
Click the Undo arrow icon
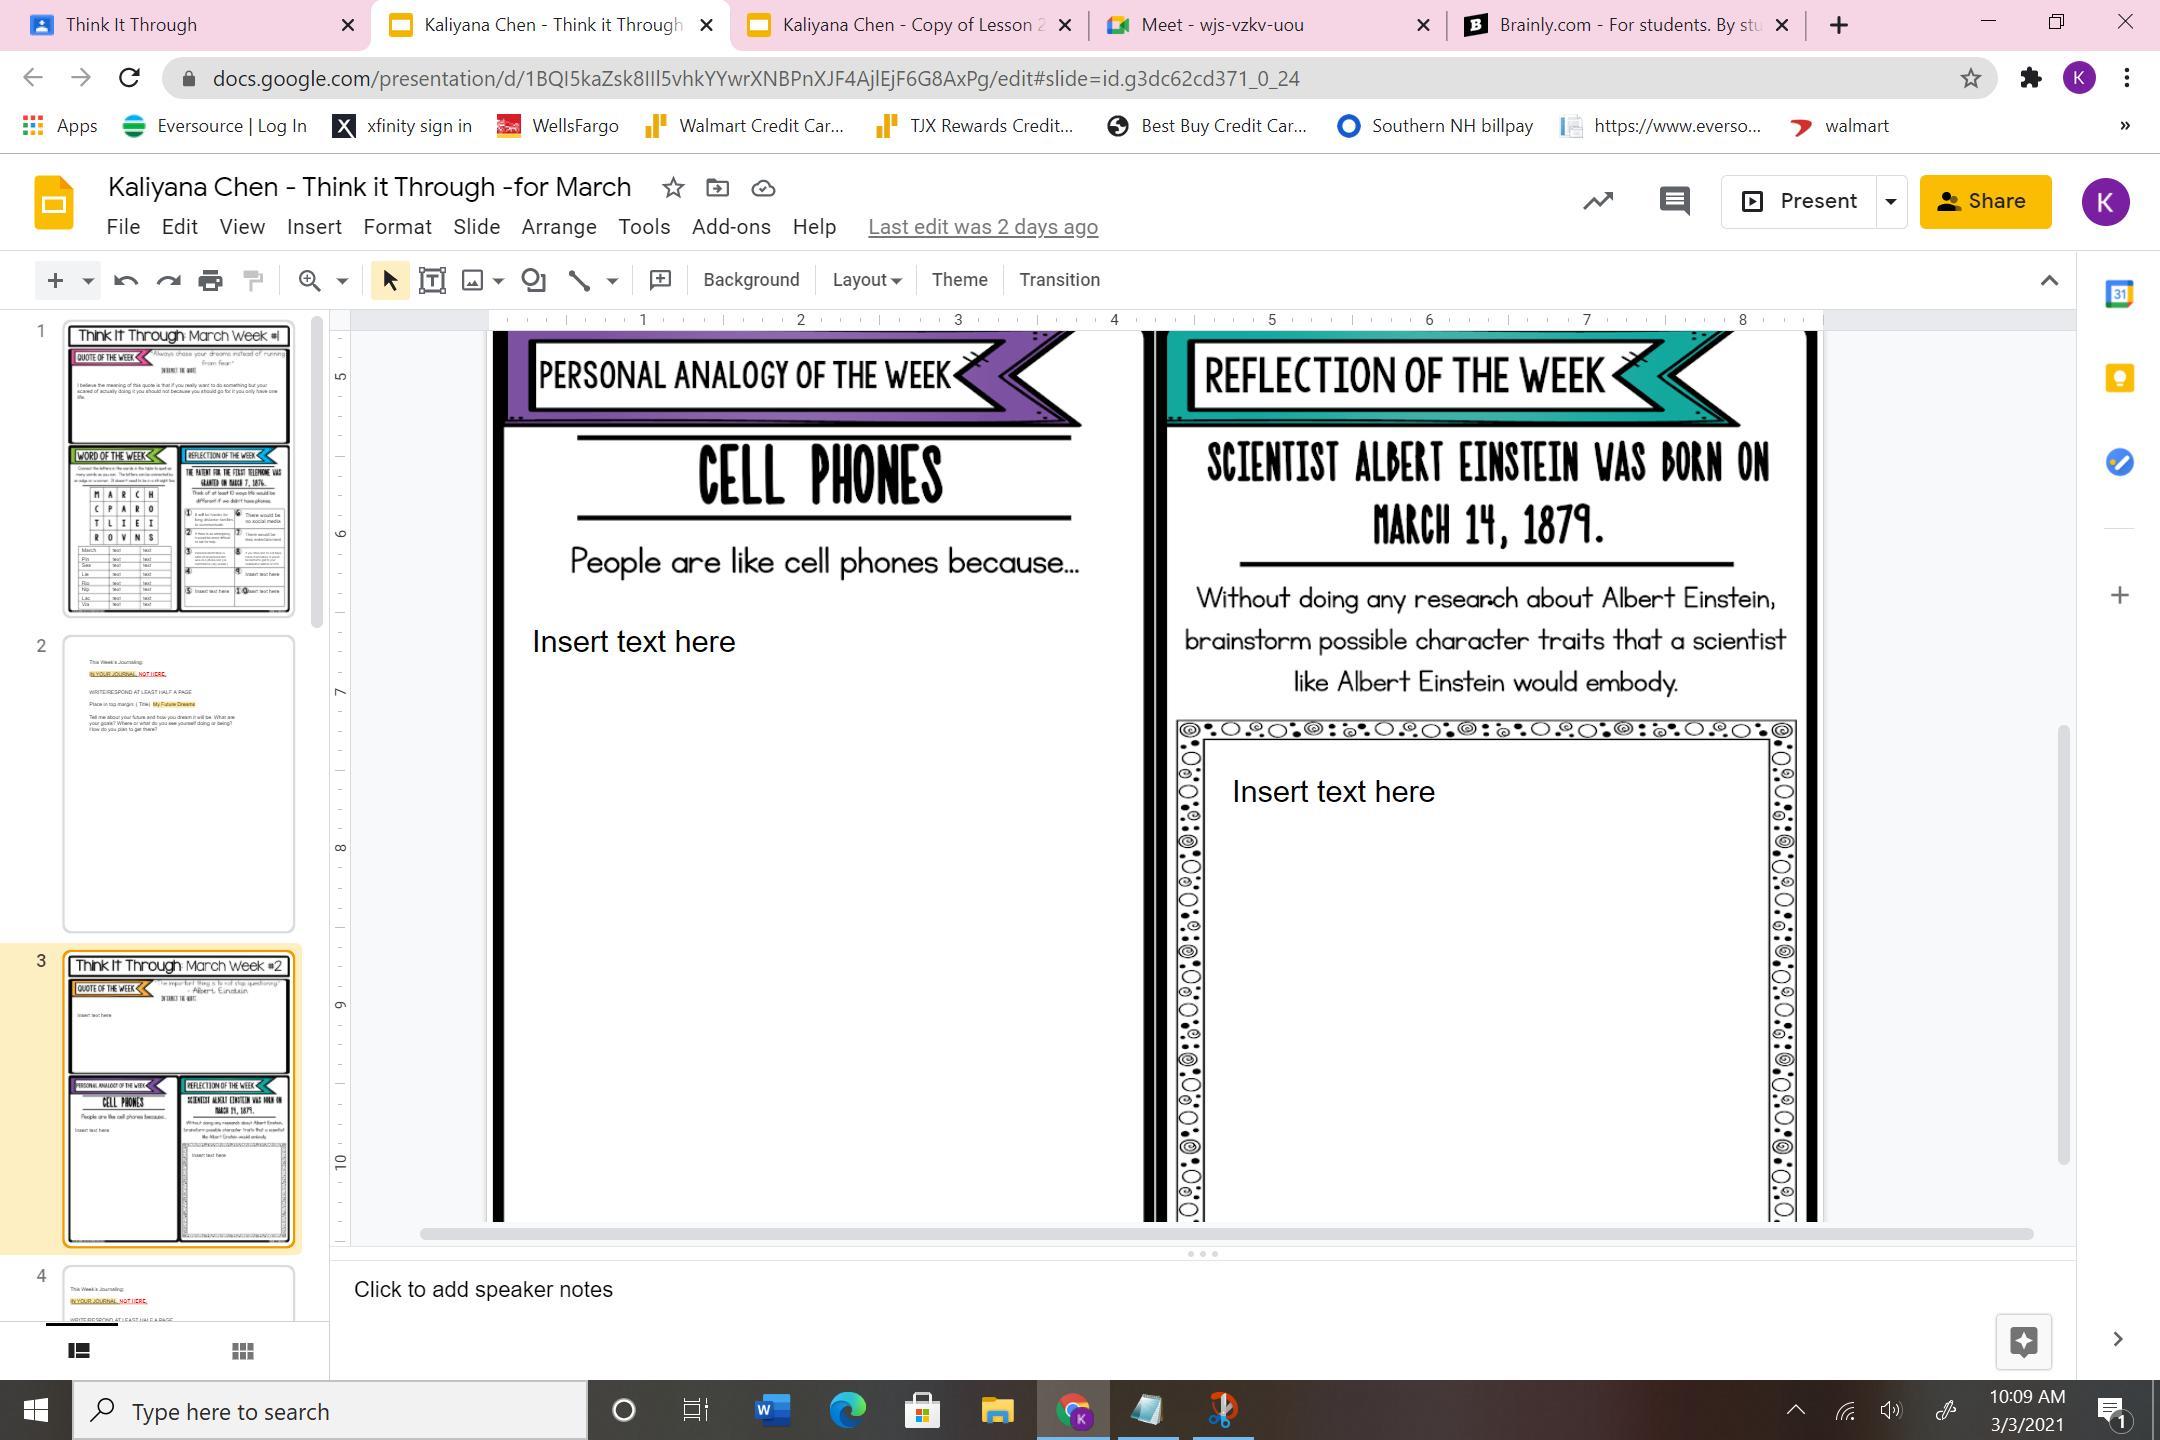click(125, 281)
